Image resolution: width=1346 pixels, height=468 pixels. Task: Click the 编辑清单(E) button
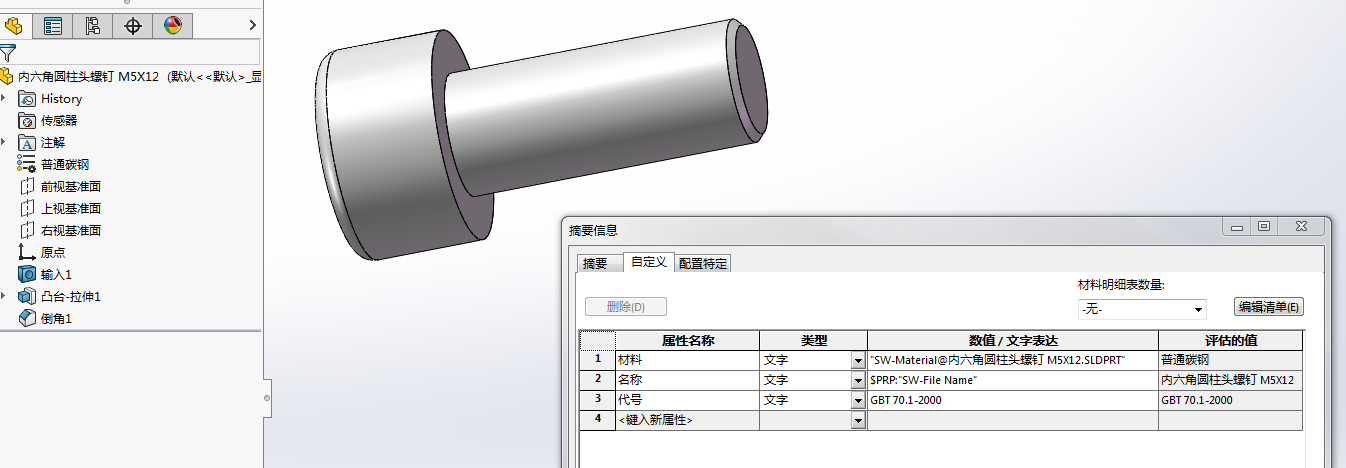click(x=1269, y=307)
